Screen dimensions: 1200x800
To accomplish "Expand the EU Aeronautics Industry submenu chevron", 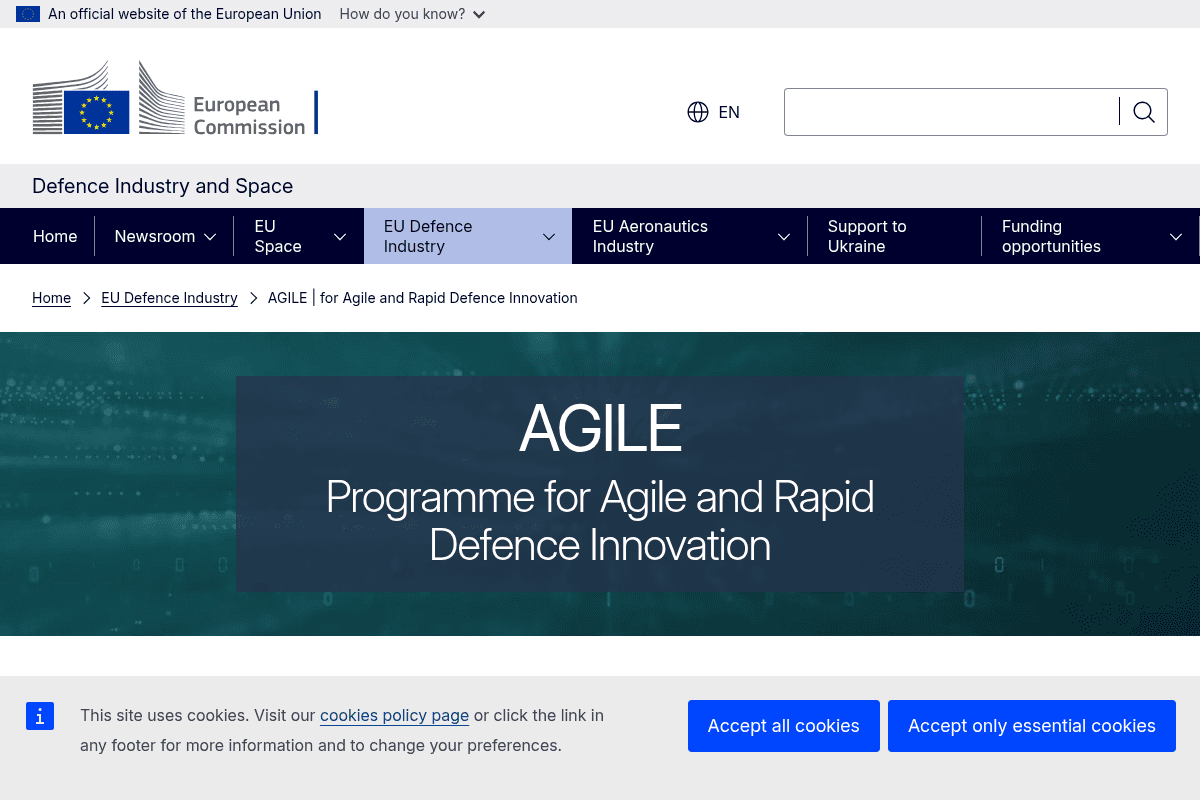I will tap(784, 237).
